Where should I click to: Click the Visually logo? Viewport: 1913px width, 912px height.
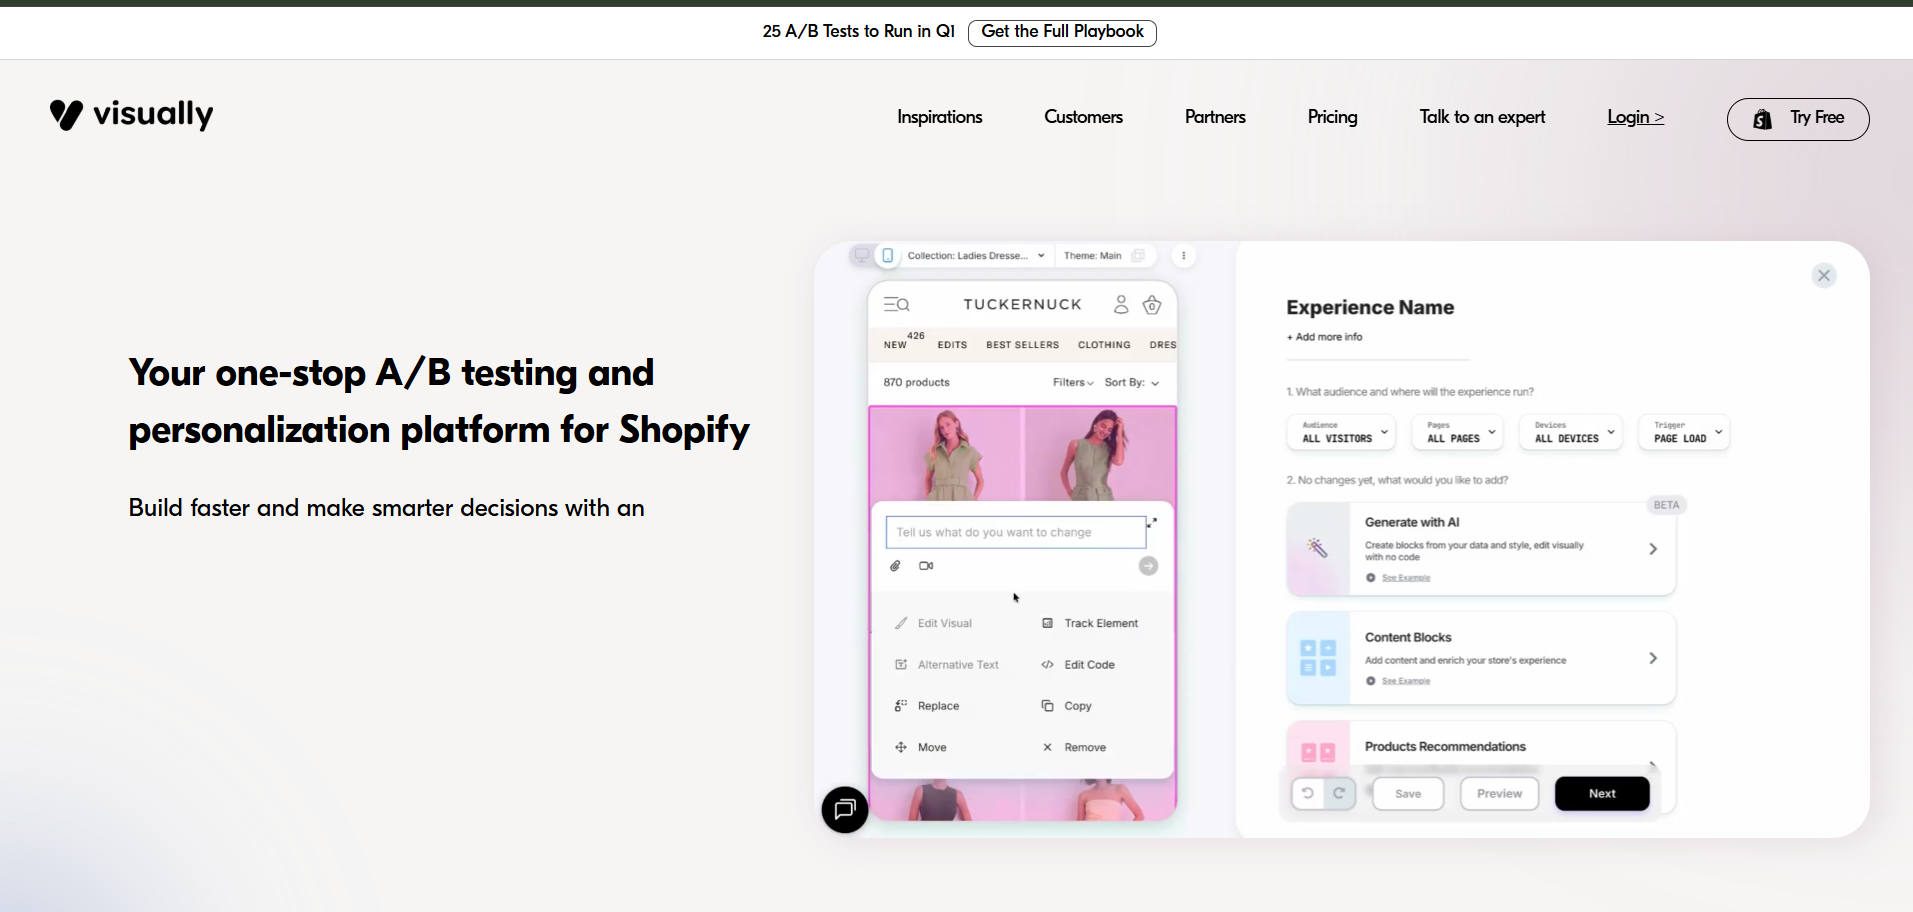[131, 115]
